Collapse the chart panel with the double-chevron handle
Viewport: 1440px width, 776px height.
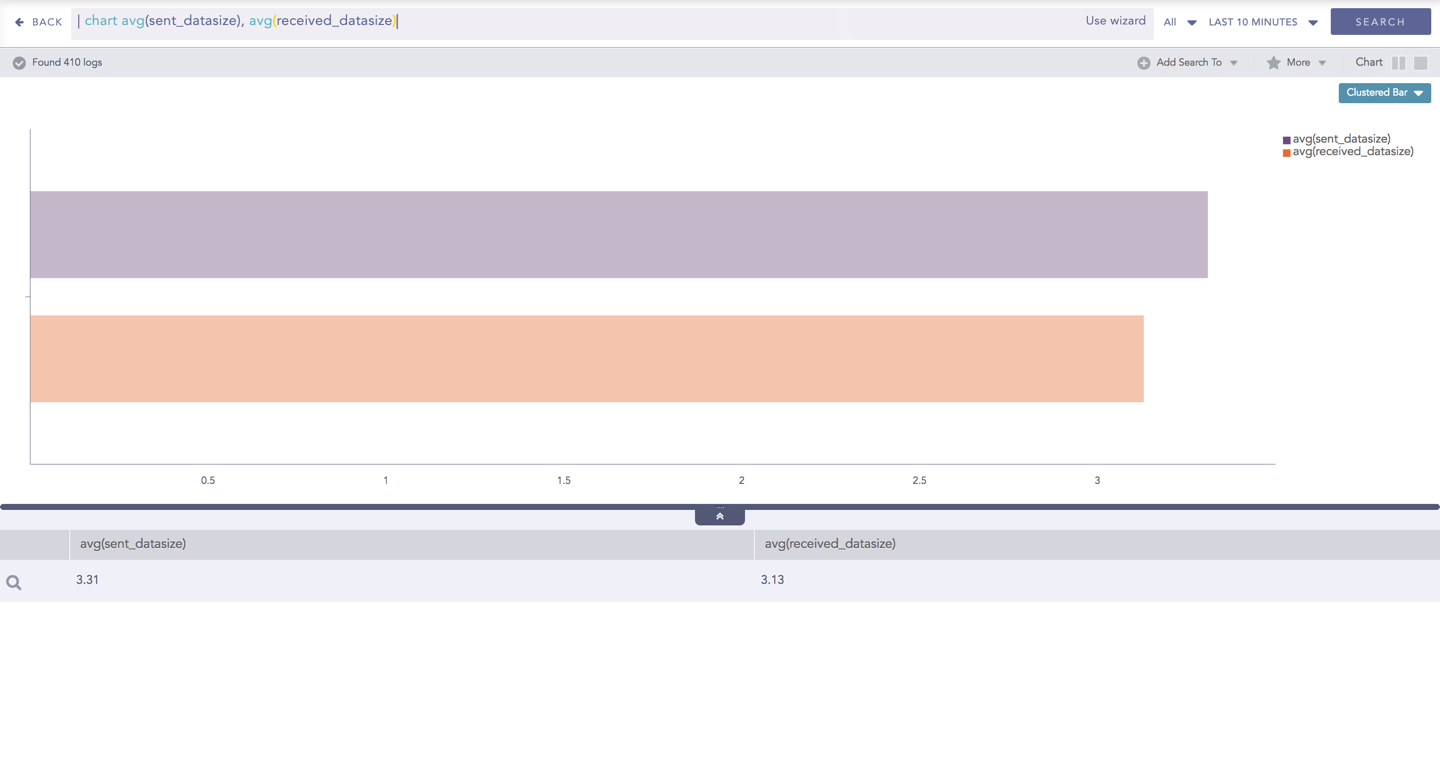point(719,516)
